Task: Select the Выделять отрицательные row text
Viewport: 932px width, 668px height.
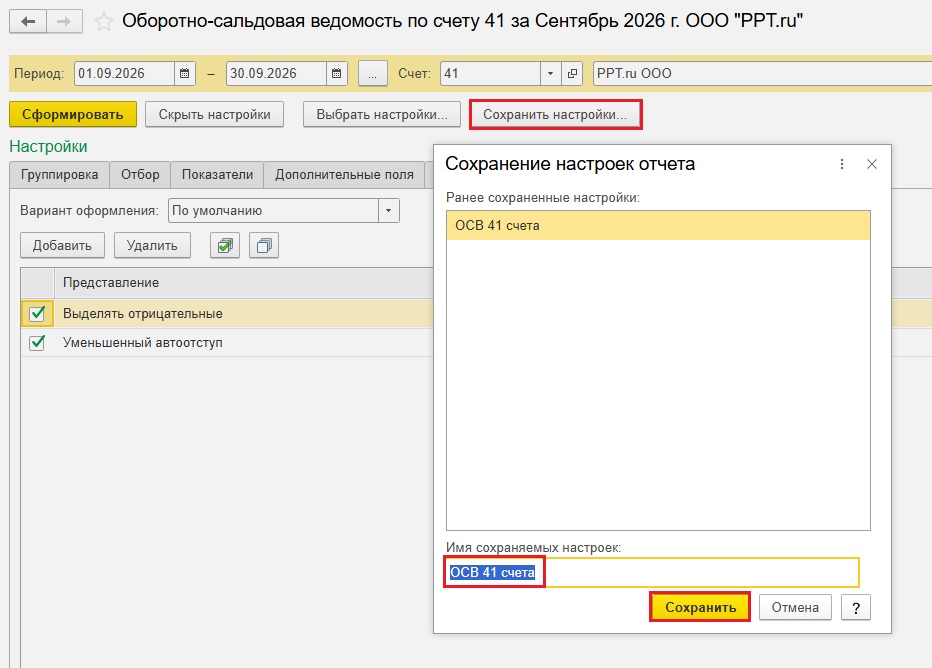Action: (143, 314)
